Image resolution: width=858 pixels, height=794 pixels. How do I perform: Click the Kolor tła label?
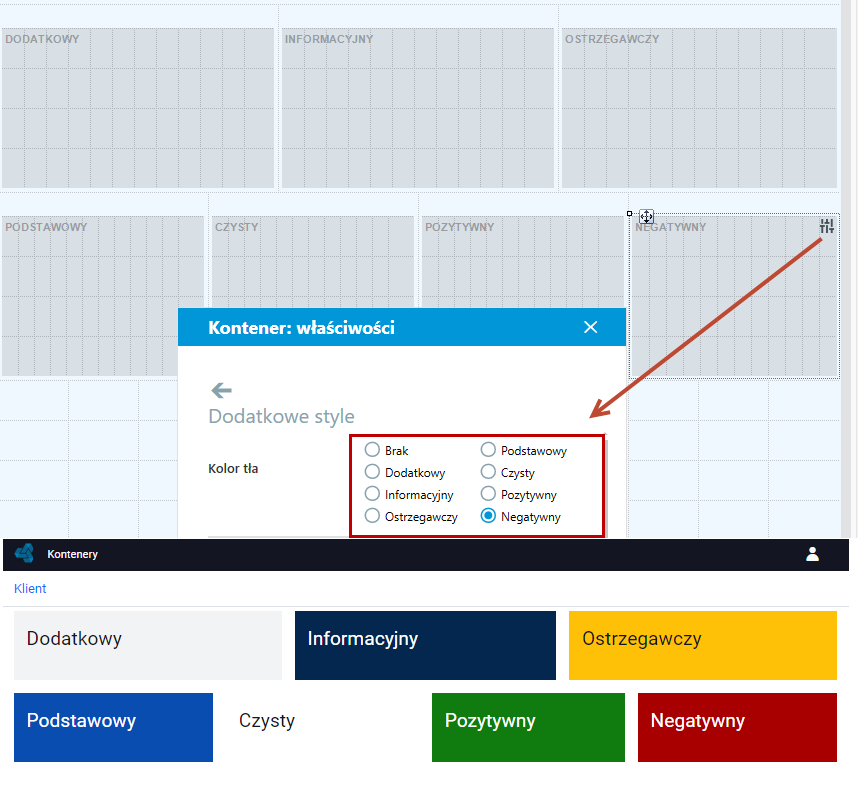point(233,468)
